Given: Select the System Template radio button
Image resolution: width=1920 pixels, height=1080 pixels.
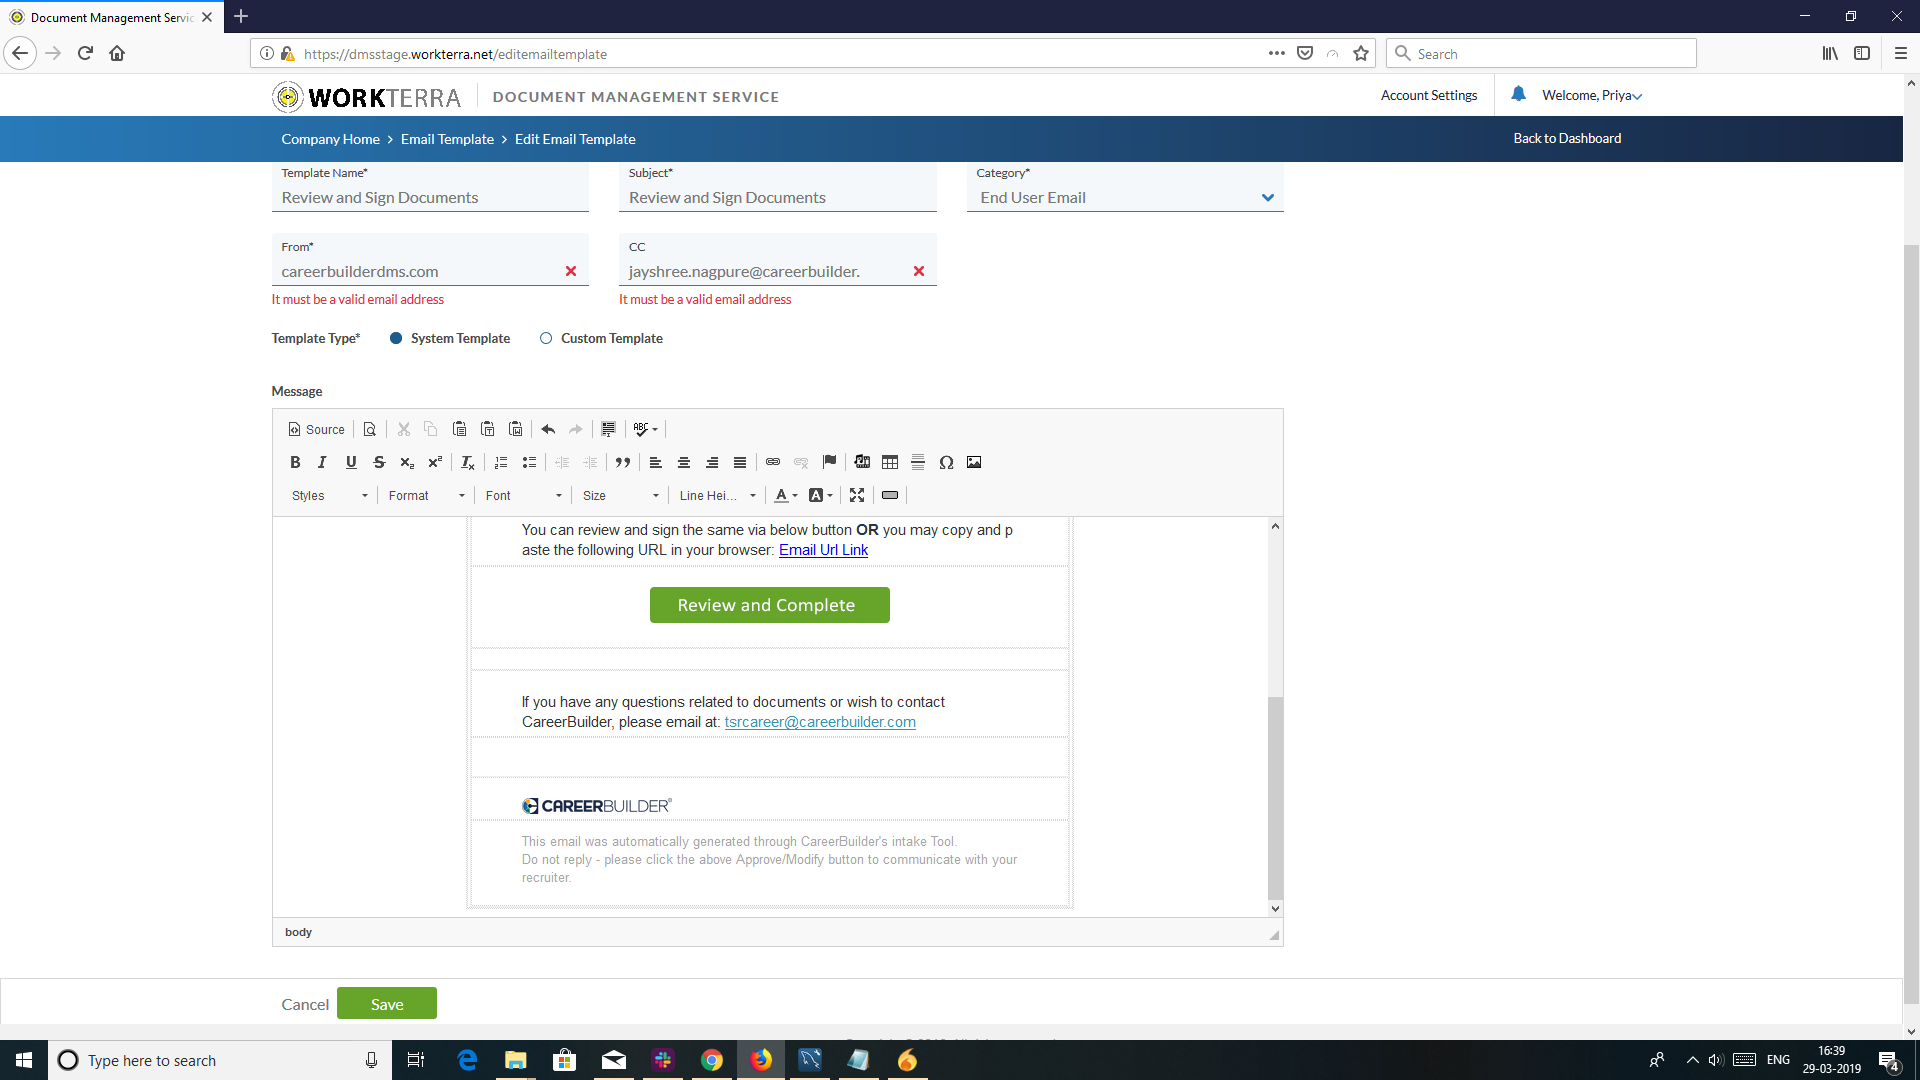Looking at the screenshot, I should tap(396, 338).
